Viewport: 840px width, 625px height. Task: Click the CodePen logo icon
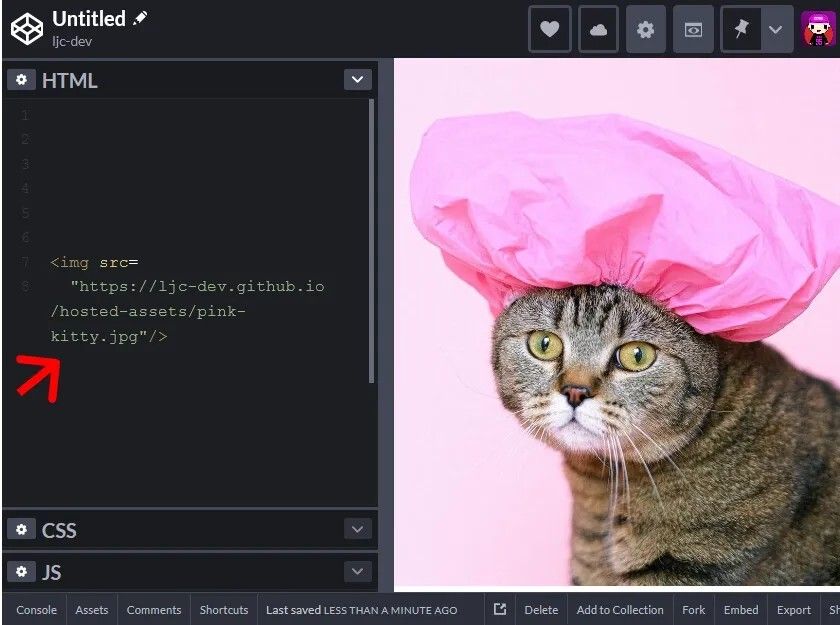click(27, 28)
